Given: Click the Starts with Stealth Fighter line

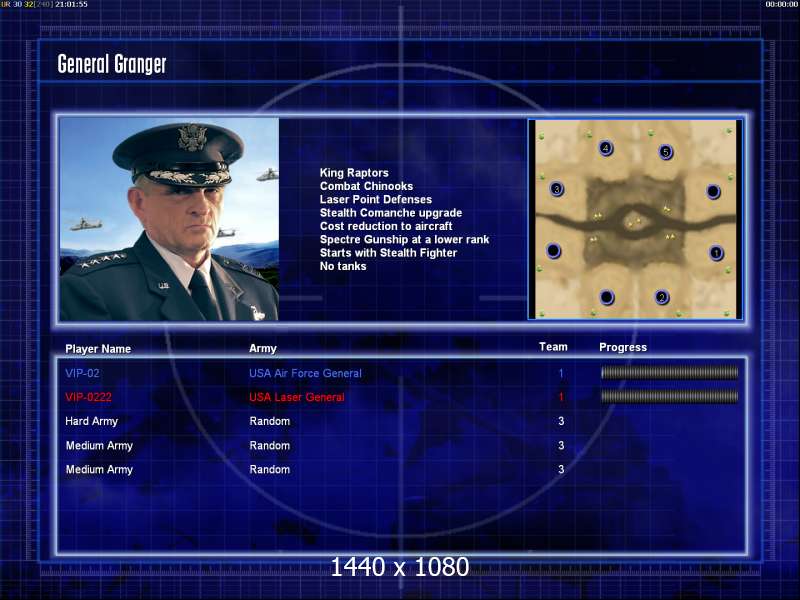Looking at the screenshot, I should [388, 253].
